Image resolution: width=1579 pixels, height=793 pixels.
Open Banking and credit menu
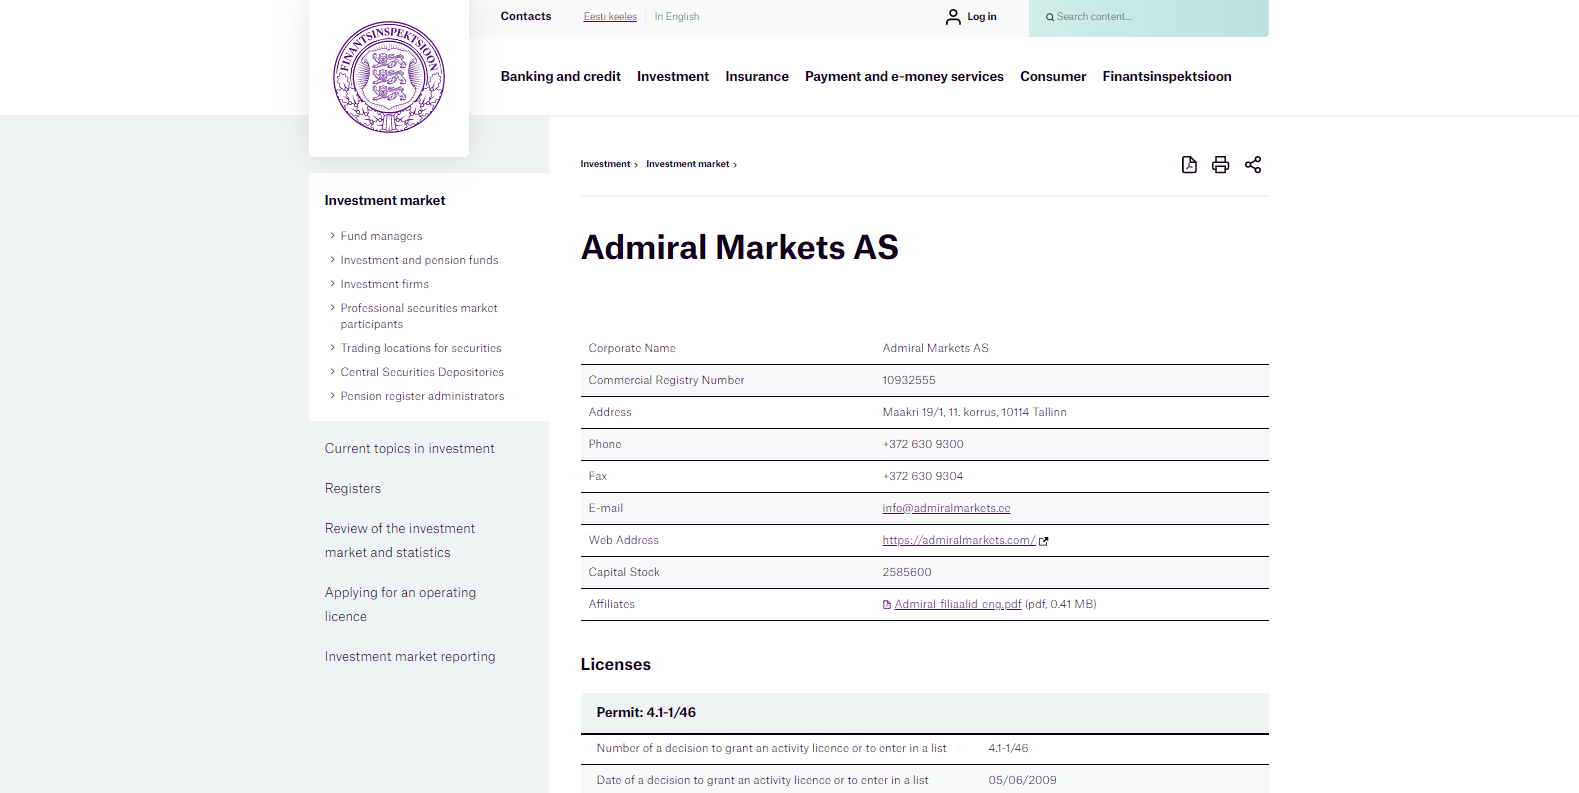coord(560,76)
